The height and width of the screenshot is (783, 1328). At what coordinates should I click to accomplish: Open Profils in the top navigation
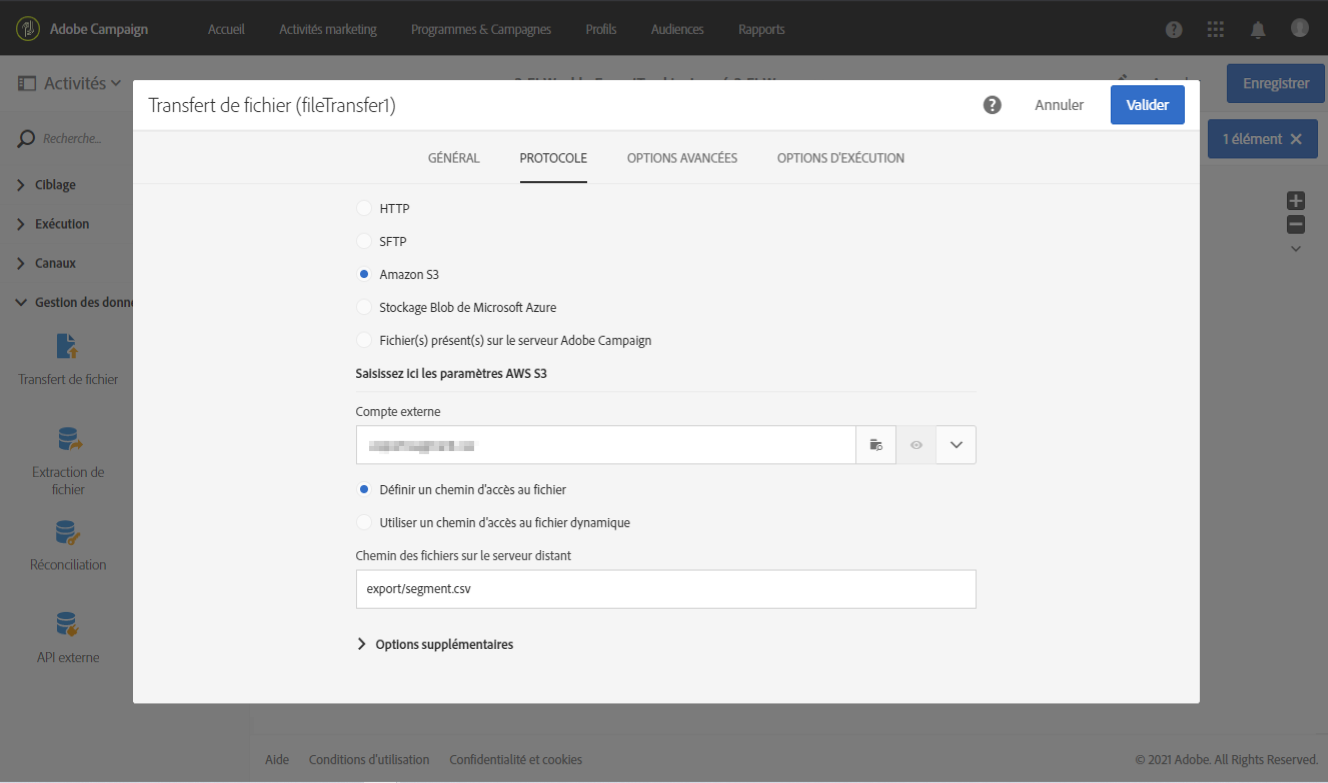601,30
